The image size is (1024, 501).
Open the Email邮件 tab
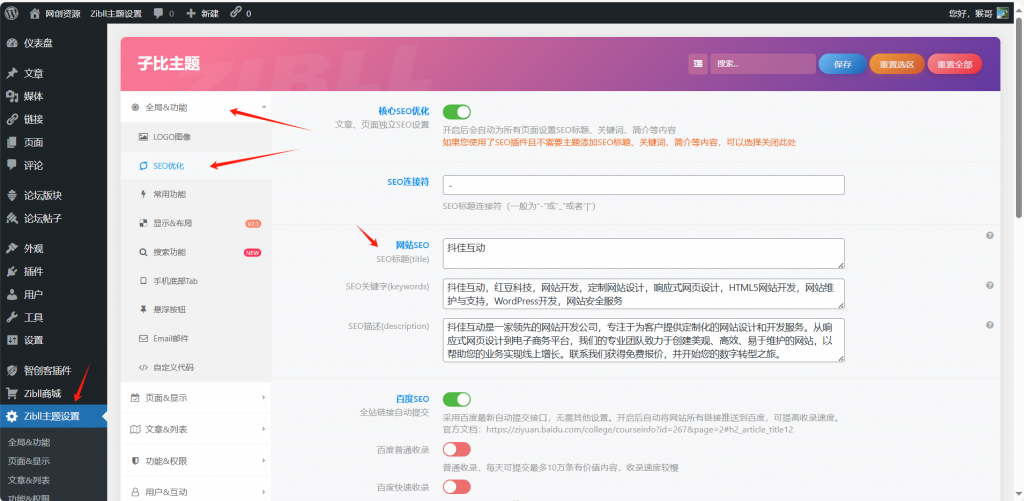click(196, 338)
